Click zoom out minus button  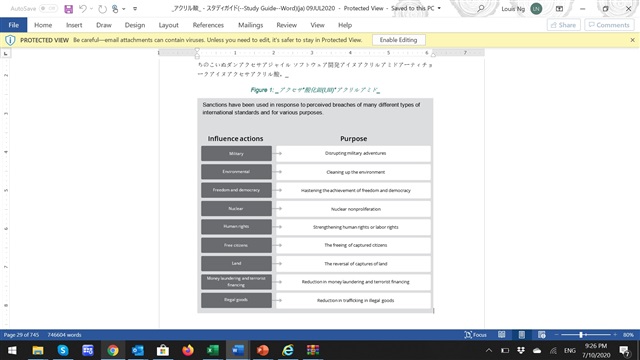556,335
